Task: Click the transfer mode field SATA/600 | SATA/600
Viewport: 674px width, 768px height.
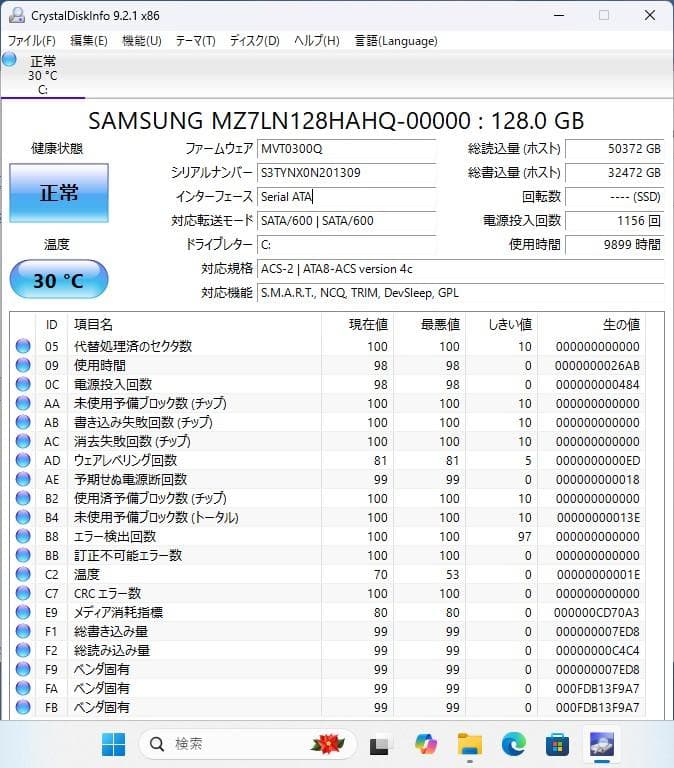Action: coord(346,221)
